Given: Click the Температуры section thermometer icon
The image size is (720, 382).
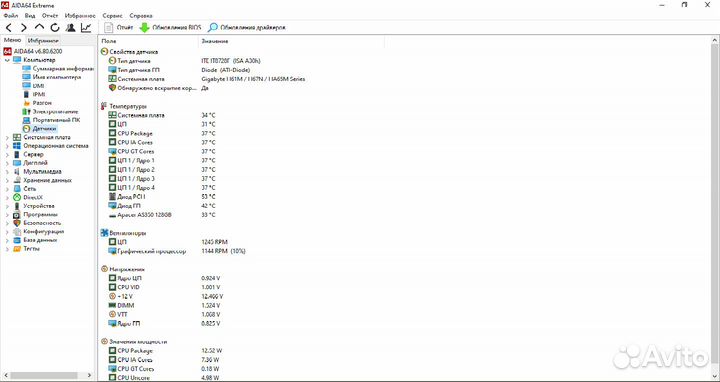Looking at the screenshot, I should click(x=104, y=106).
